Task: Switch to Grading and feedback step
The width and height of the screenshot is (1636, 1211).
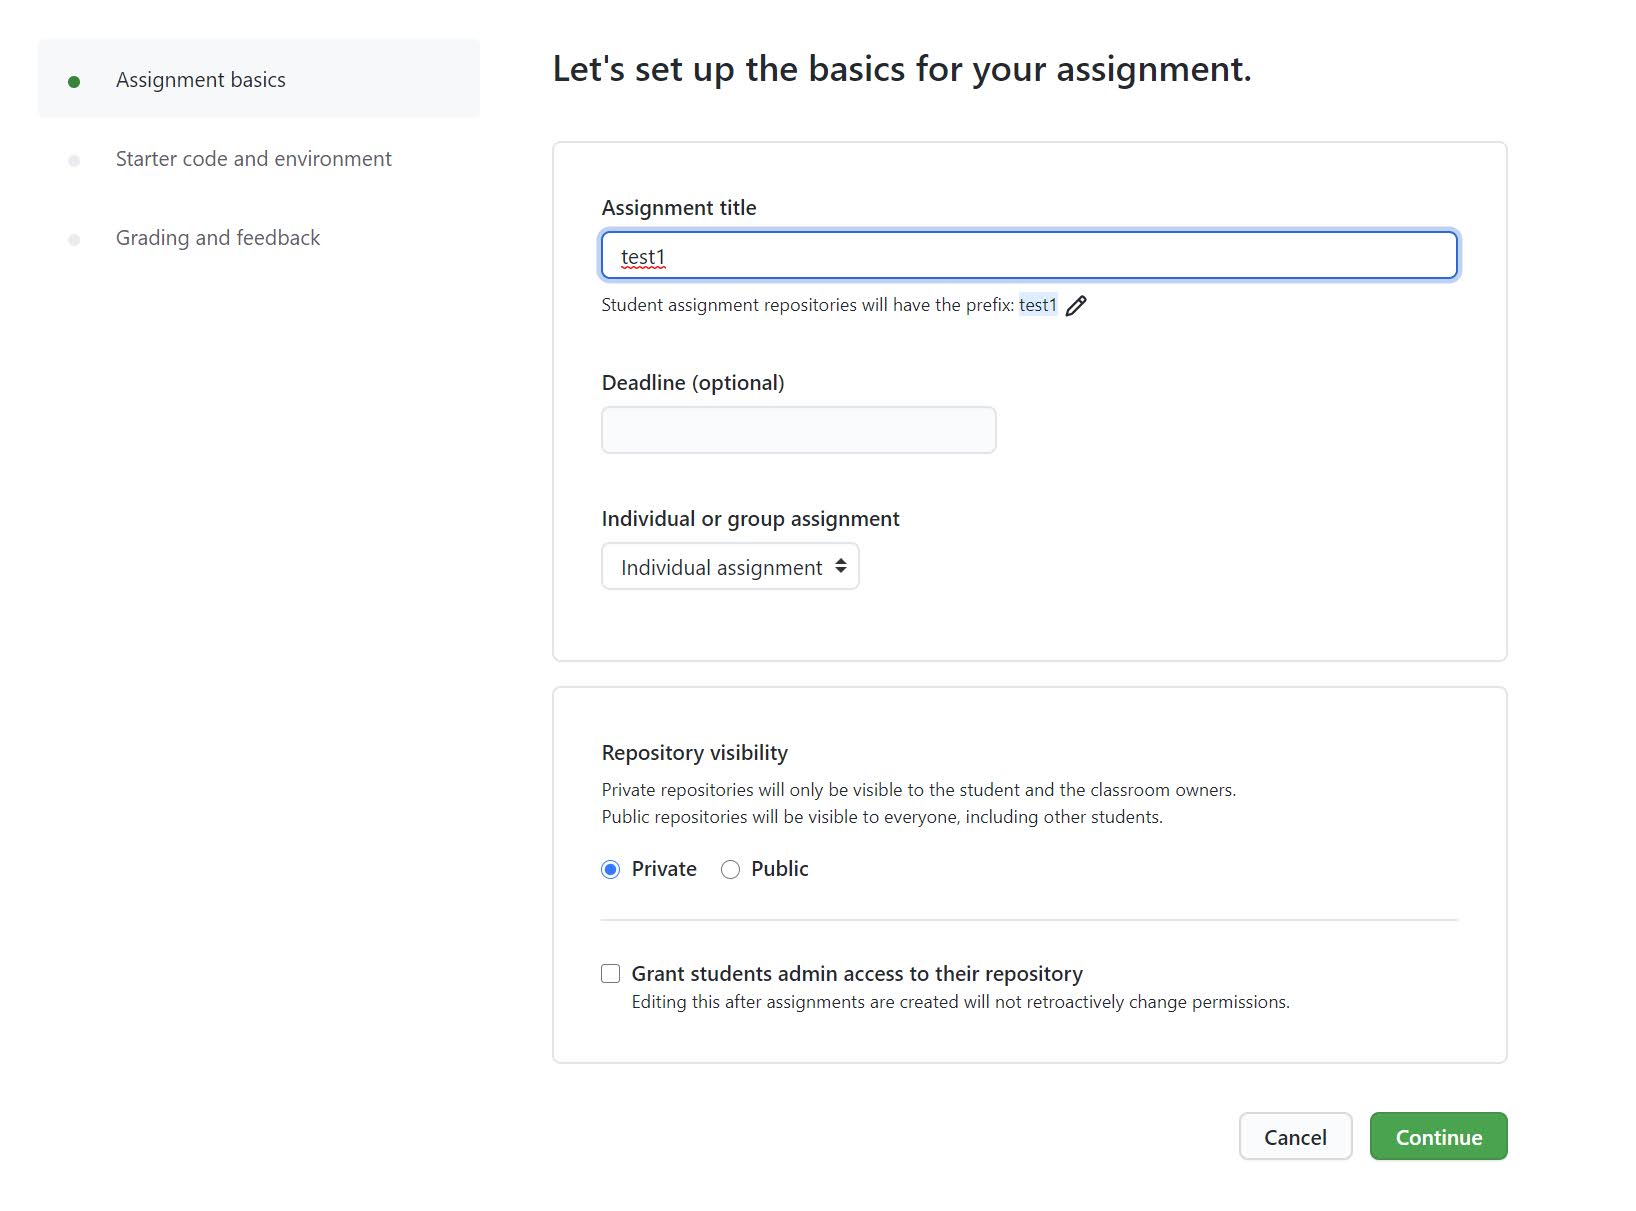Action: click(x=218, y=238)
